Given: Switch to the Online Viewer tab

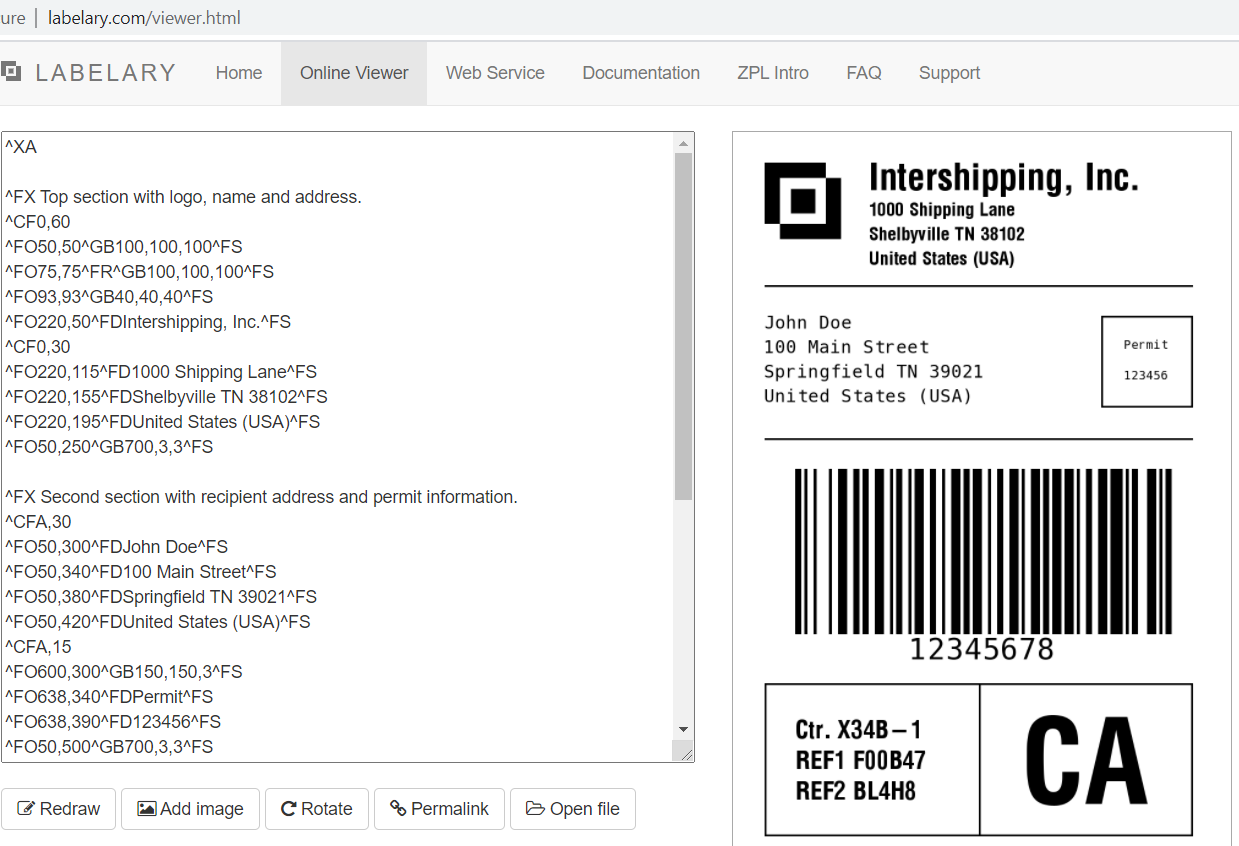Looking at the screenshot, I should (354, 72).
